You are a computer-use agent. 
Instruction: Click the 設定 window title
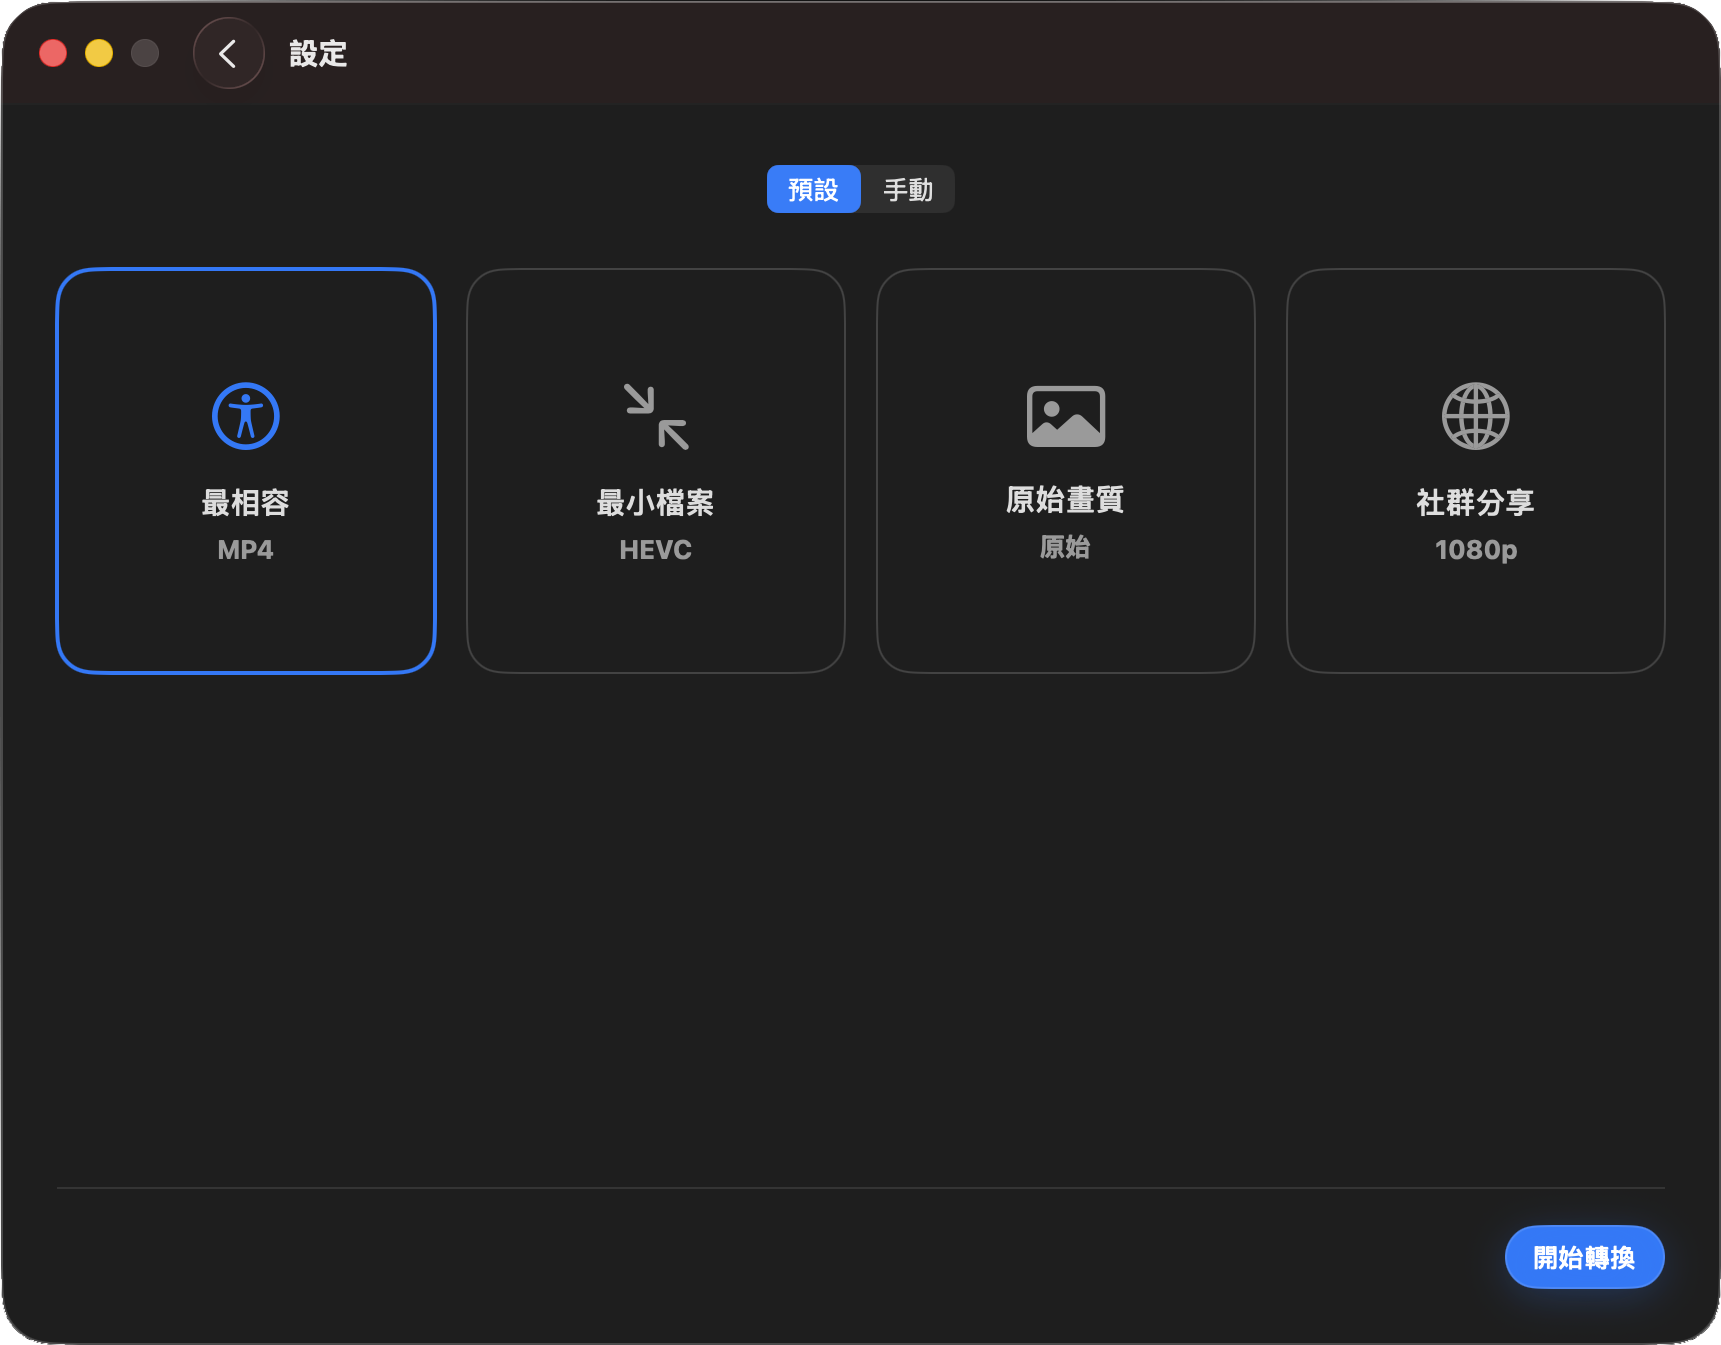318,54
